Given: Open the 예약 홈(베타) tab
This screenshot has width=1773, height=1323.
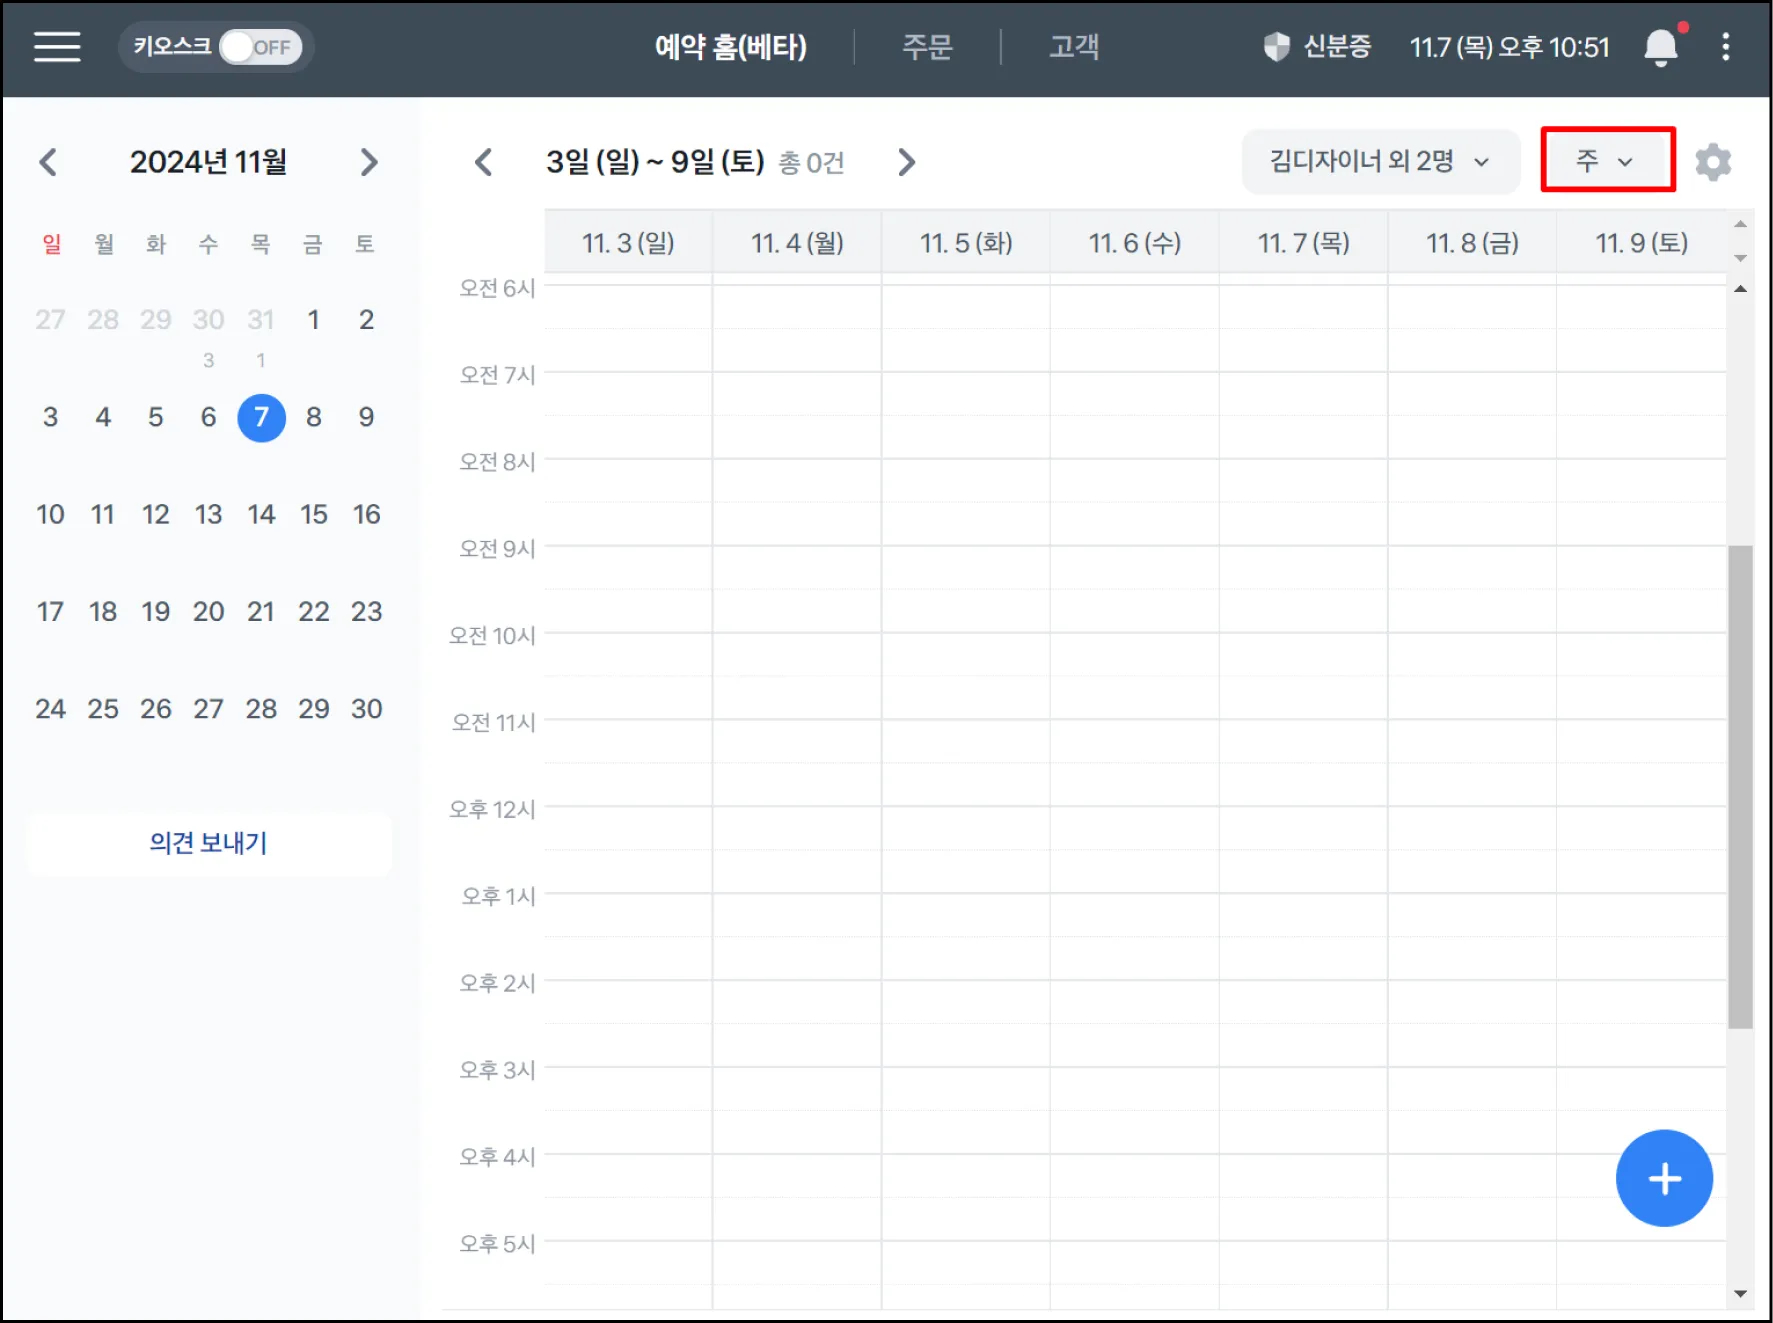Looking at the screenshot, I should point(730,47).
